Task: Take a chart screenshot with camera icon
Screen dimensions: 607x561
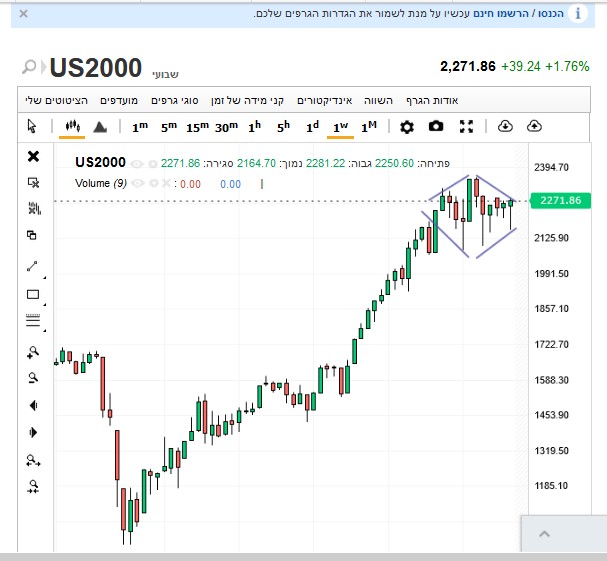Action: point(436,126)
